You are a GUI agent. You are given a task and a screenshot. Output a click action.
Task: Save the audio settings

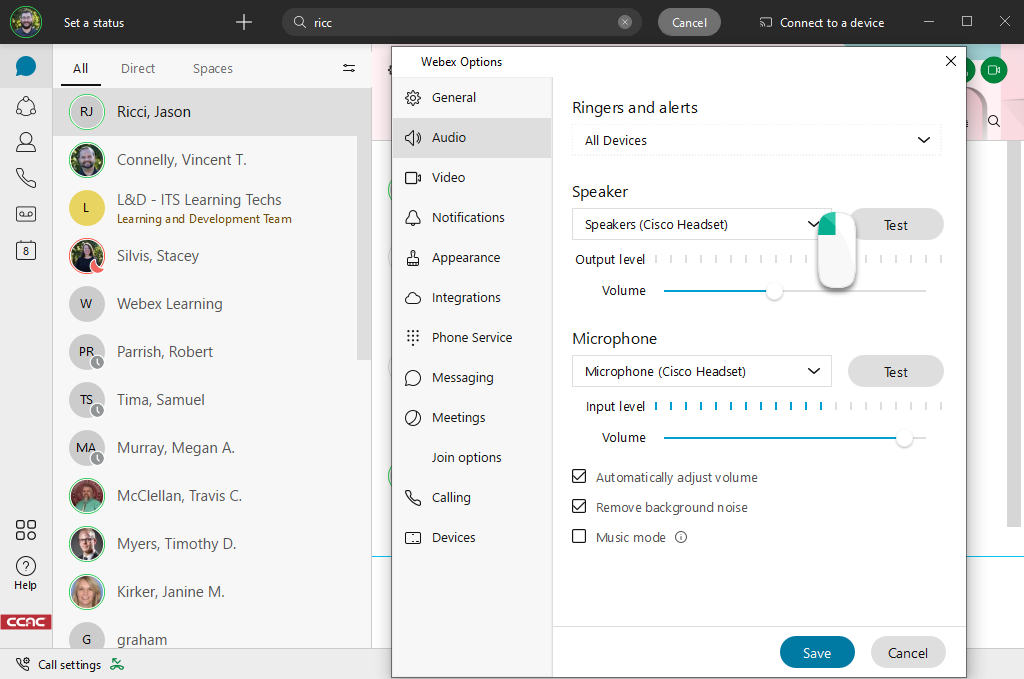coord(817,652)
